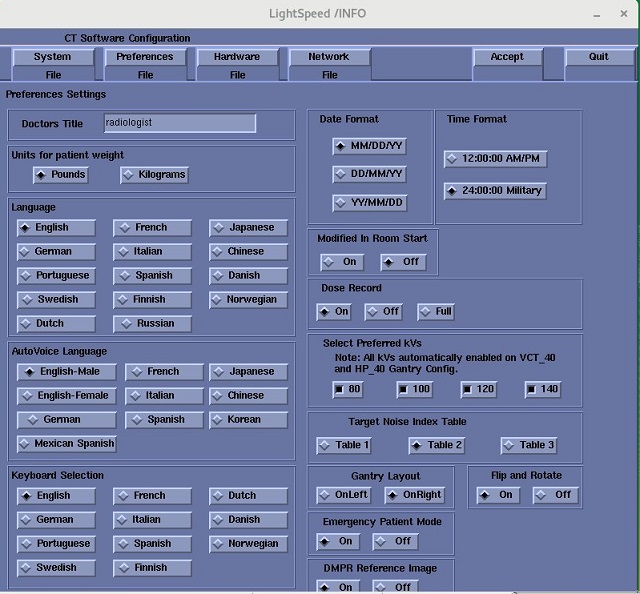Open the Network configuration tab
The width and height of the screenshot is (640, 594).
[x=329, y=57]
